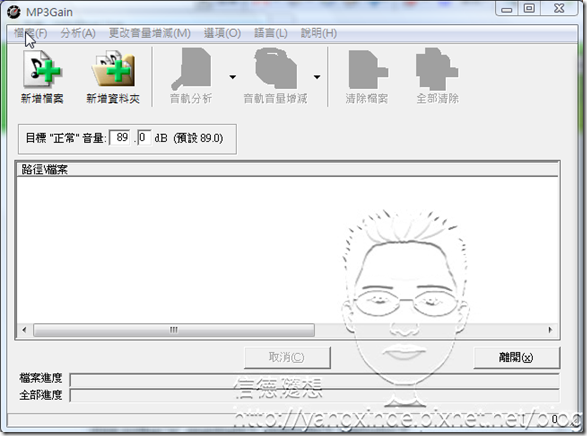Click the 全部進度 total progress bar
The width and height of the screenshot is (587, 436).
coord(314,396)
